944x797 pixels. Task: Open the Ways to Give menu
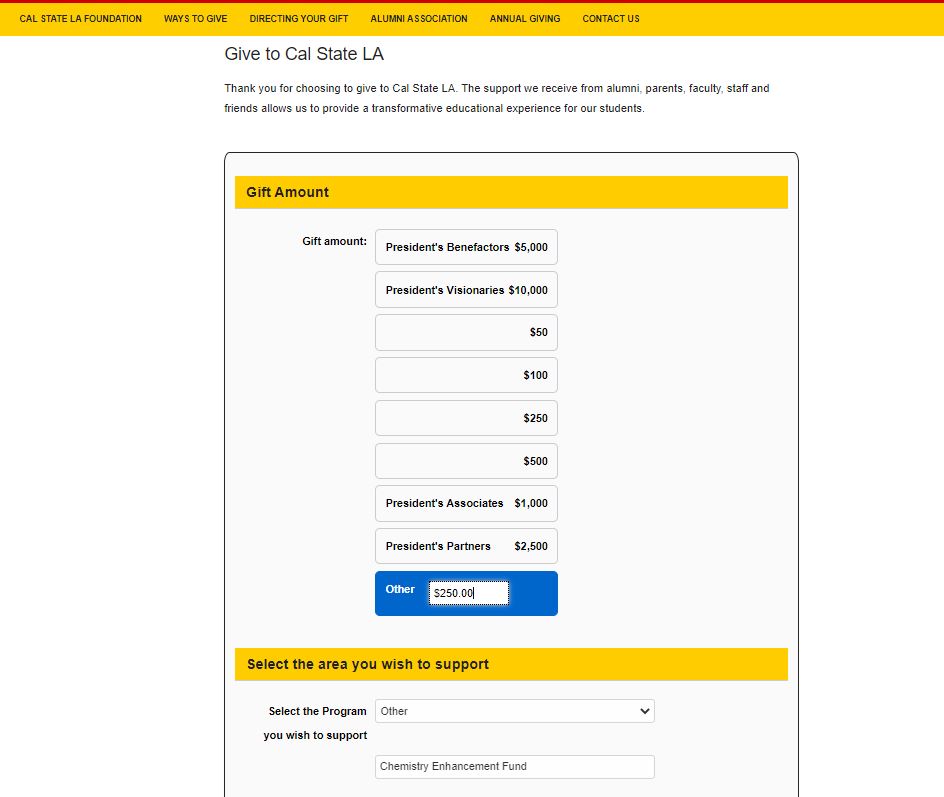[196, 19]
